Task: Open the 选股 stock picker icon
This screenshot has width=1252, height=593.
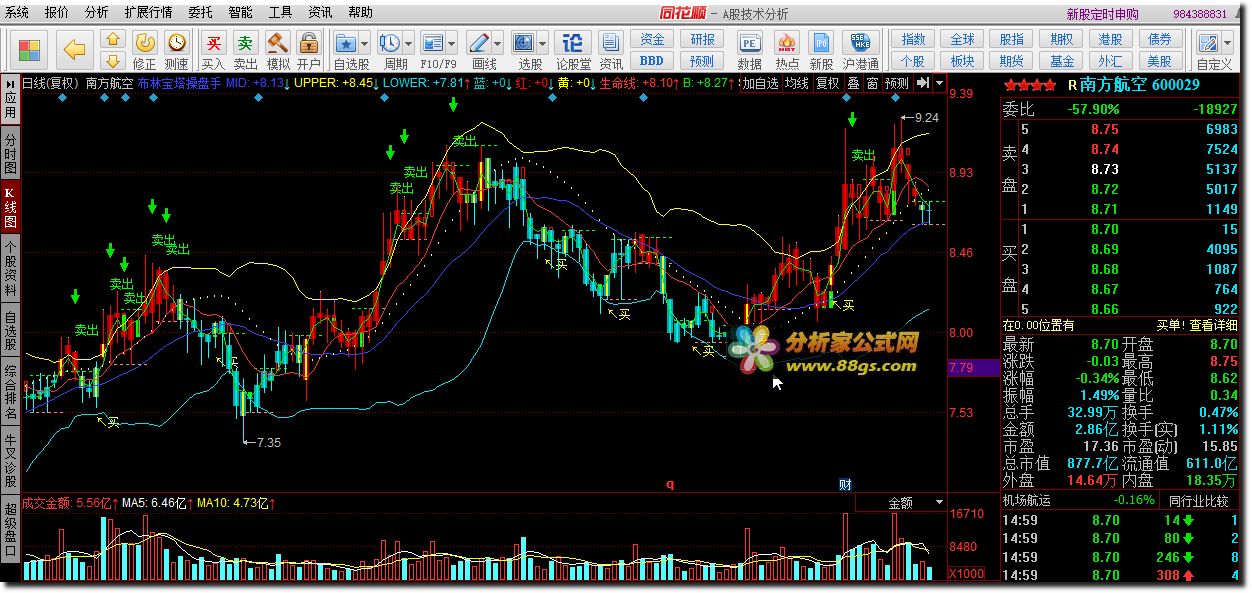Action: click(x=525, y=44)
